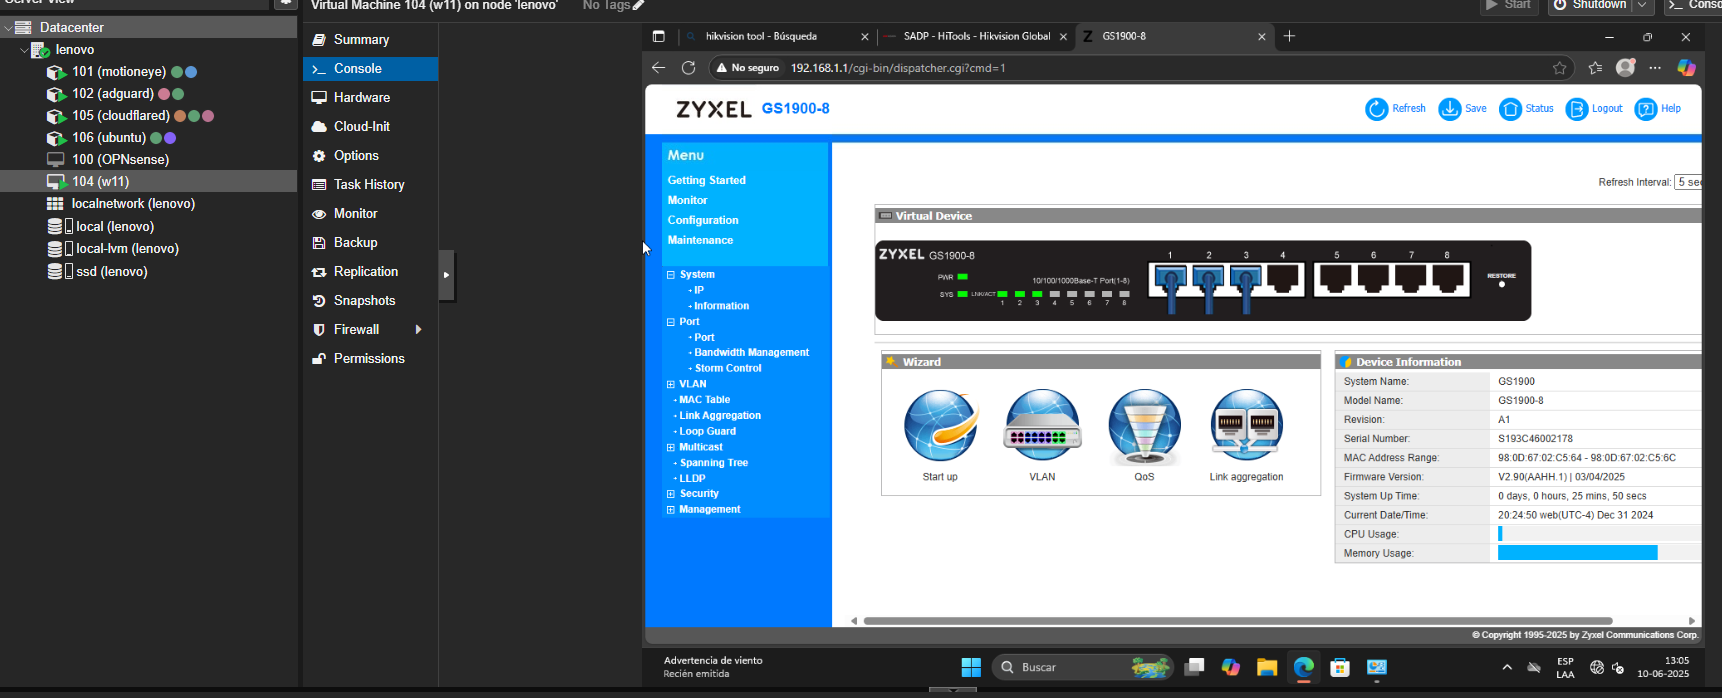1722x698 pixels.
Task: Open the QoS wizard icon
Action: point(1144,425)
